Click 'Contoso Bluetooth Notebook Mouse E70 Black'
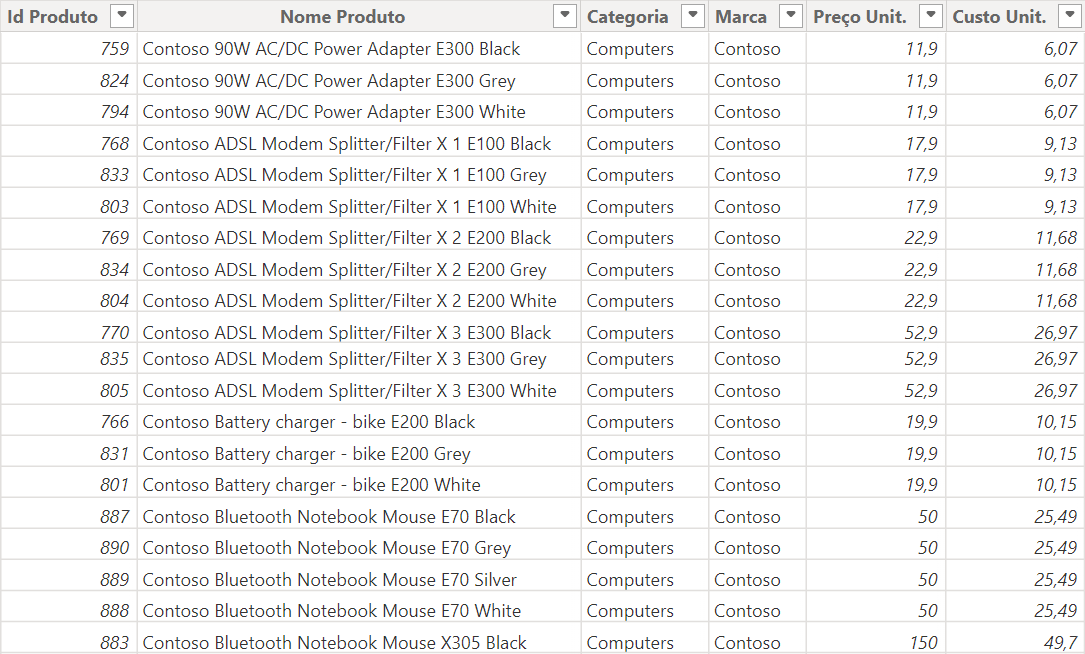This screenshot has width=1085, height=654. click(329, 517)
